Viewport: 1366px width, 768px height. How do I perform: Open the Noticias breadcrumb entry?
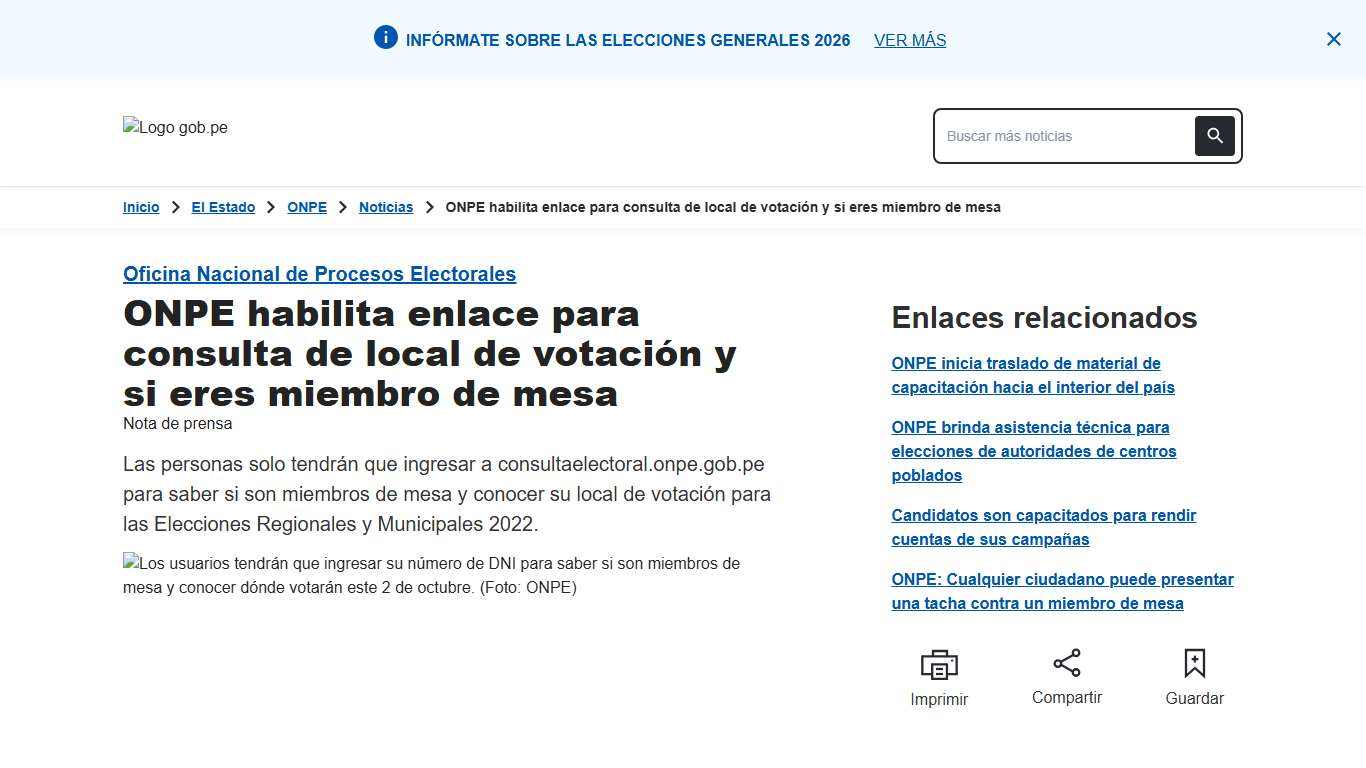[386, 207]
